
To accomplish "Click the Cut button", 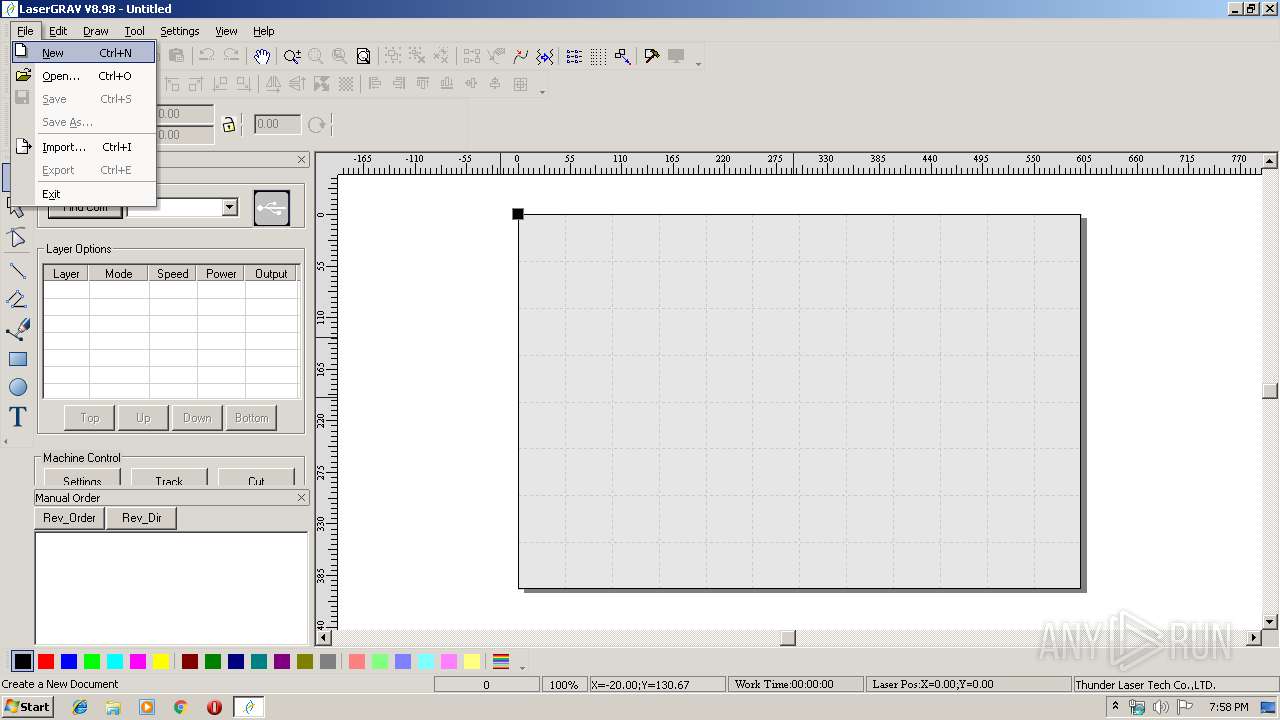I will [256, 479].
